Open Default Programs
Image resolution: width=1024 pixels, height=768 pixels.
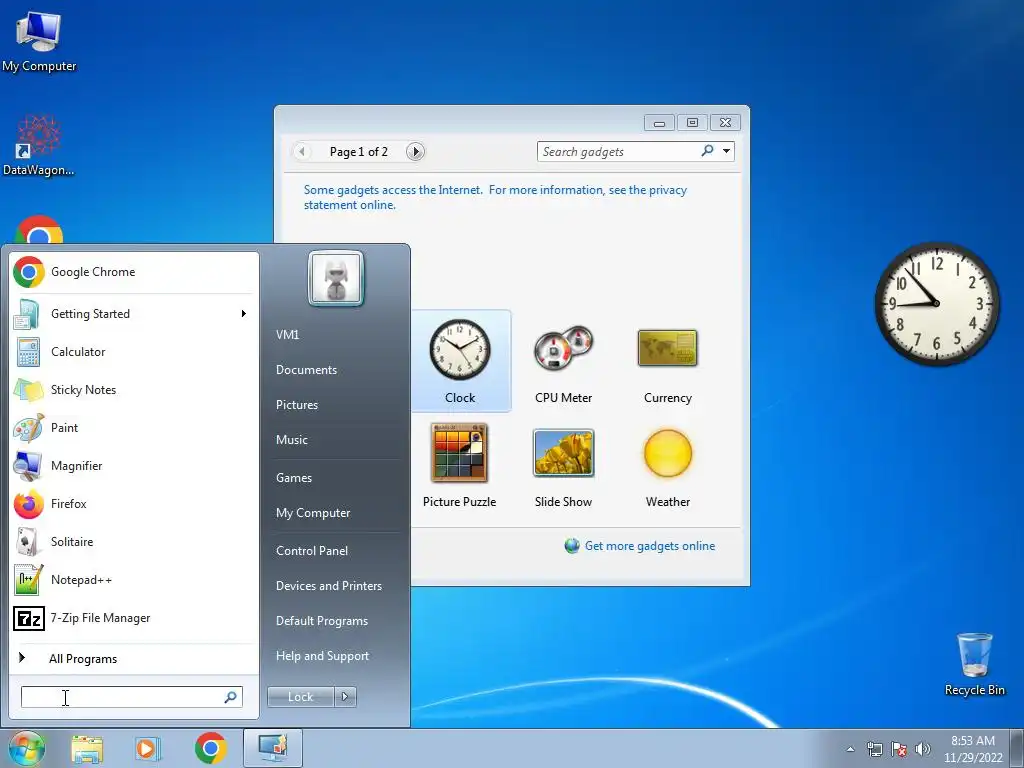pos(322,621)
